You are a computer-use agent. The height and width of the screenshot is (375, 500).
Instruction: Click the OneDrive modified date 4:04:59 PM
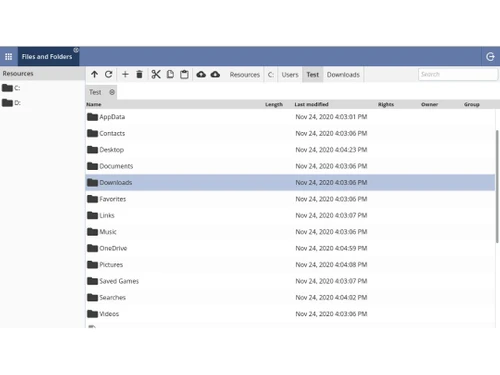(x=331, y=248)
